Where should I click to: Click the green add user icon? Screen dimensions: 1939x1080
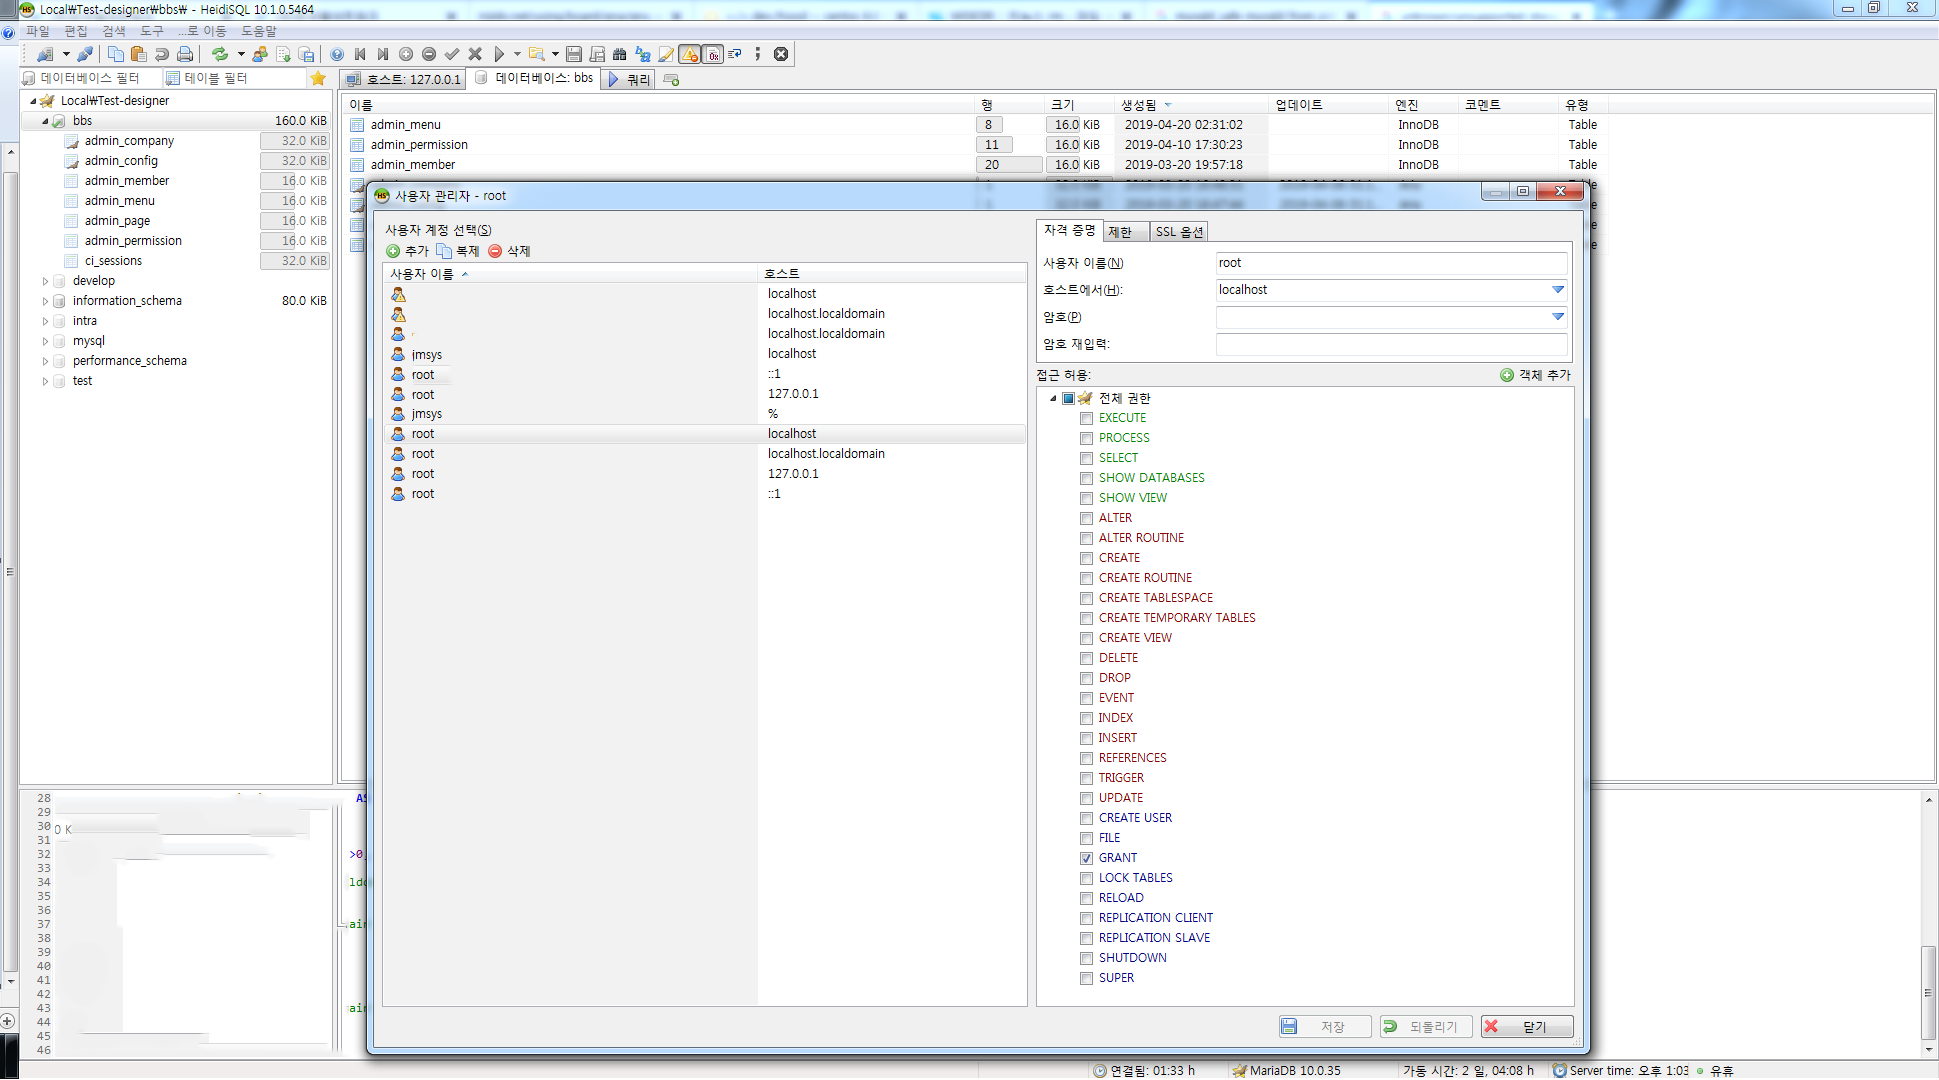coord(394,251)
